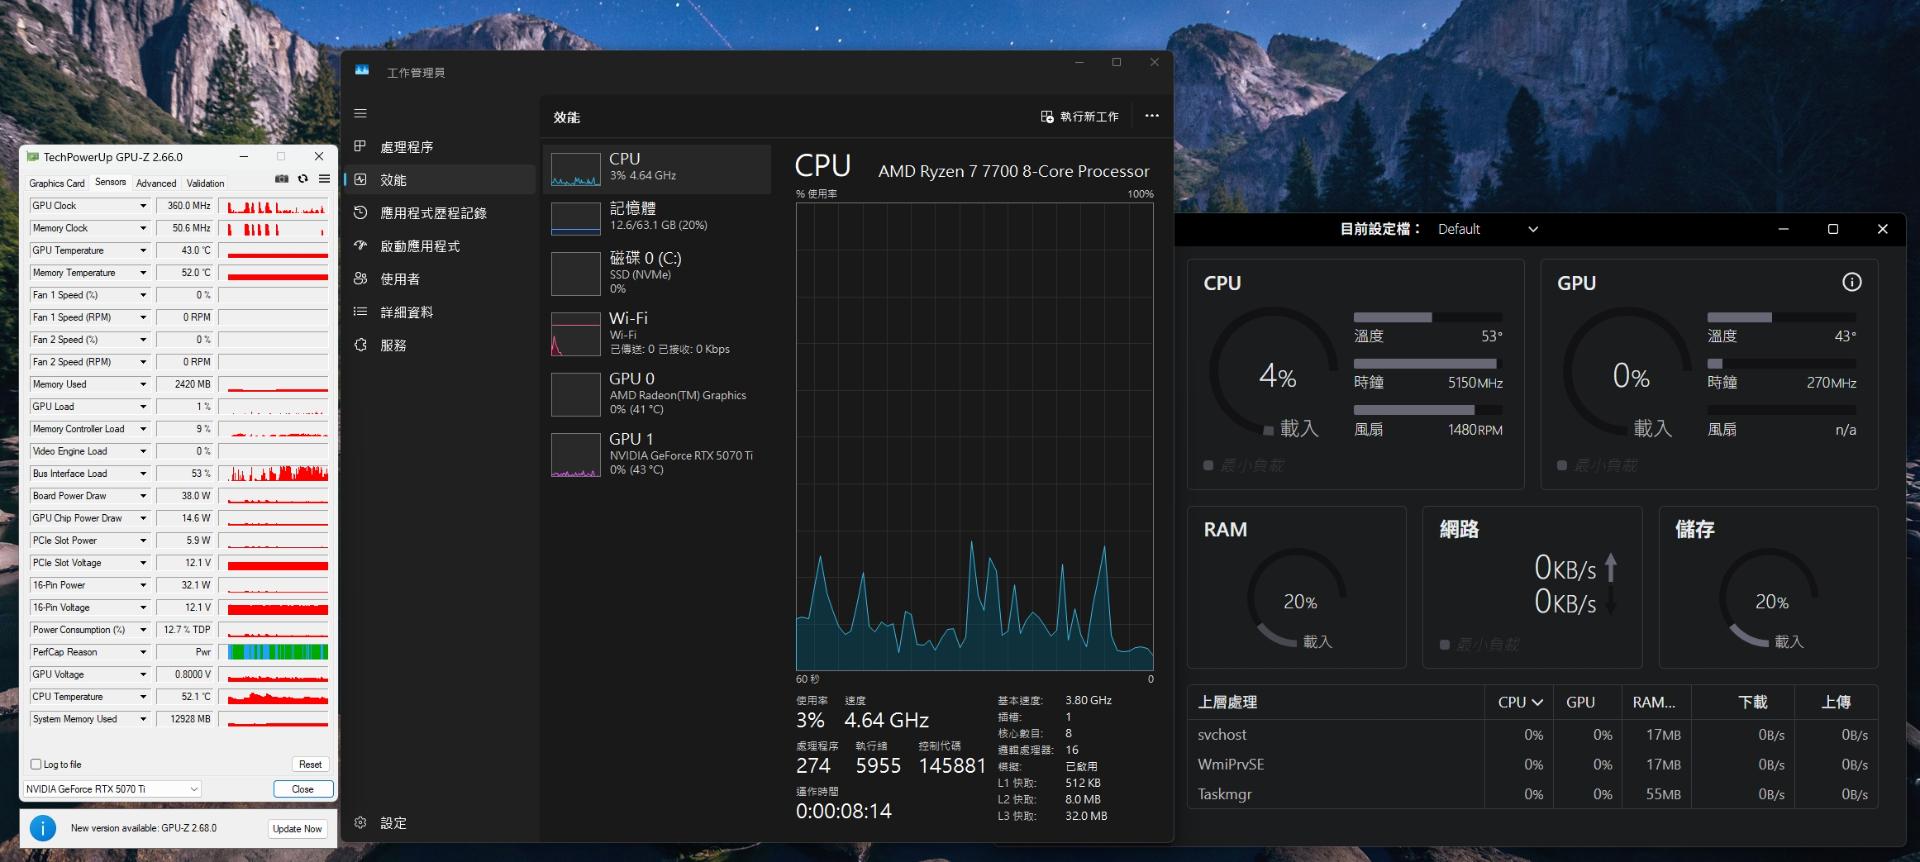The image size is (1920, 862).
Task: Open the GPU-Z hamburger menu icon
Action: coord(324,179)
